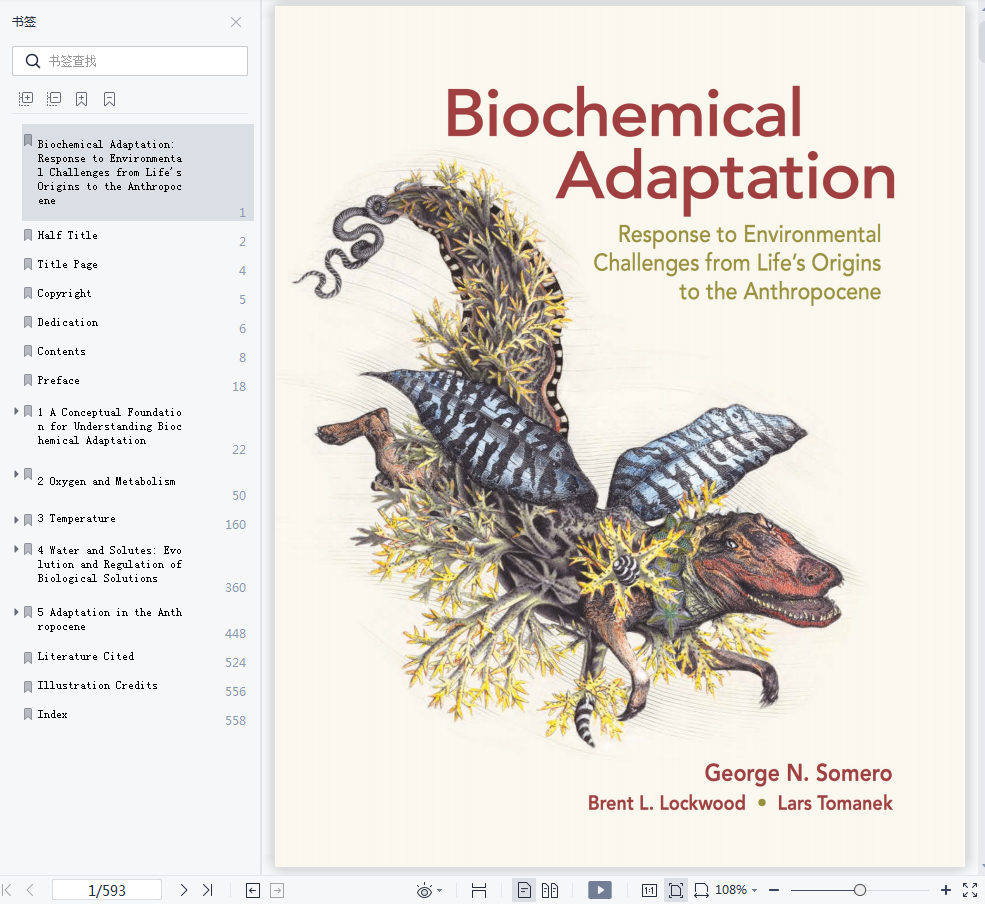This screenshot has height=904, width=985.
Task: Expand all bookmarks icon
Action: click(x=26, y=99)
